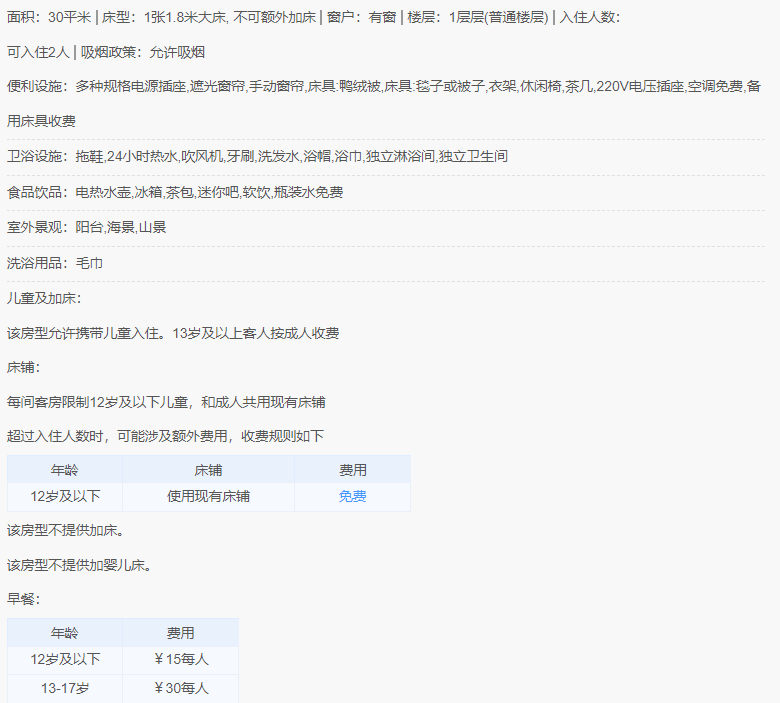Viewport: 780px width, 703px height.
Task: Click the 楼层：1层层(普通楼层) text
Action: pos(478,17)
